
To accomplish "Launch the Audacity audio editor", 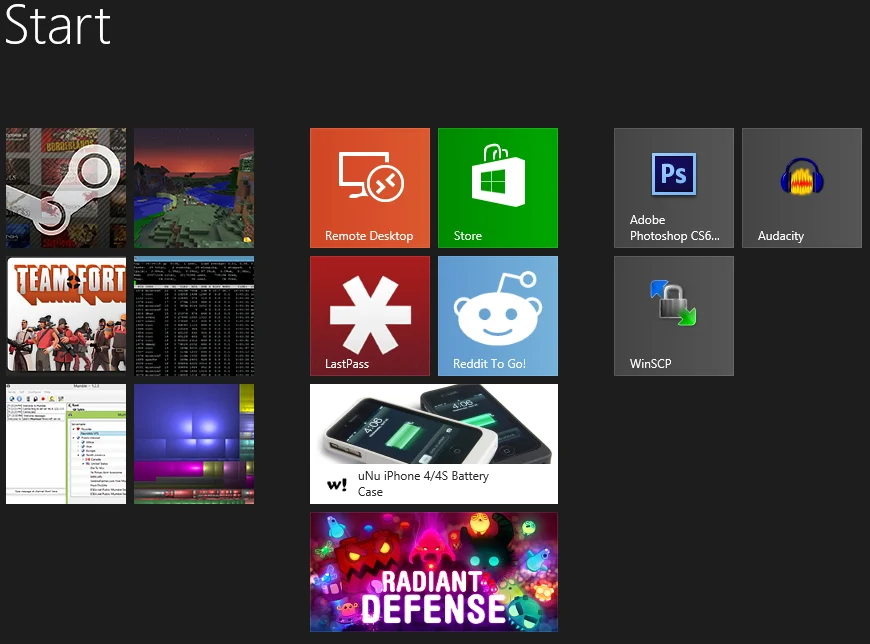I will pos(801,188).
